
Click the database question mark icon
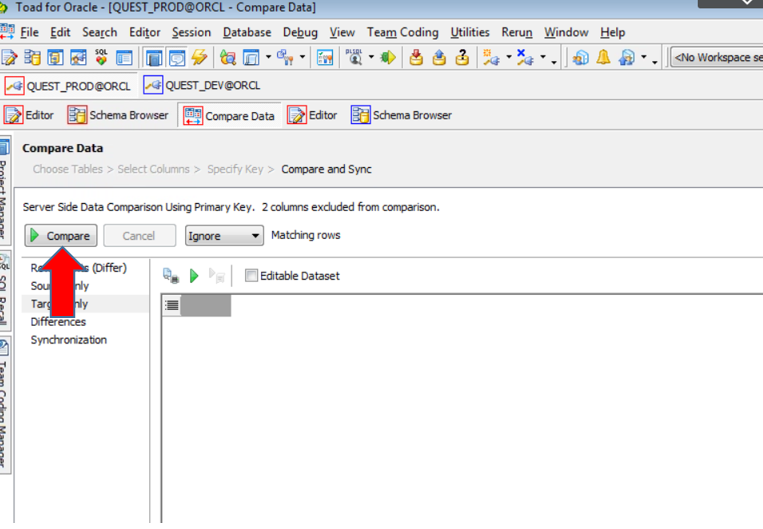point(462,57)
